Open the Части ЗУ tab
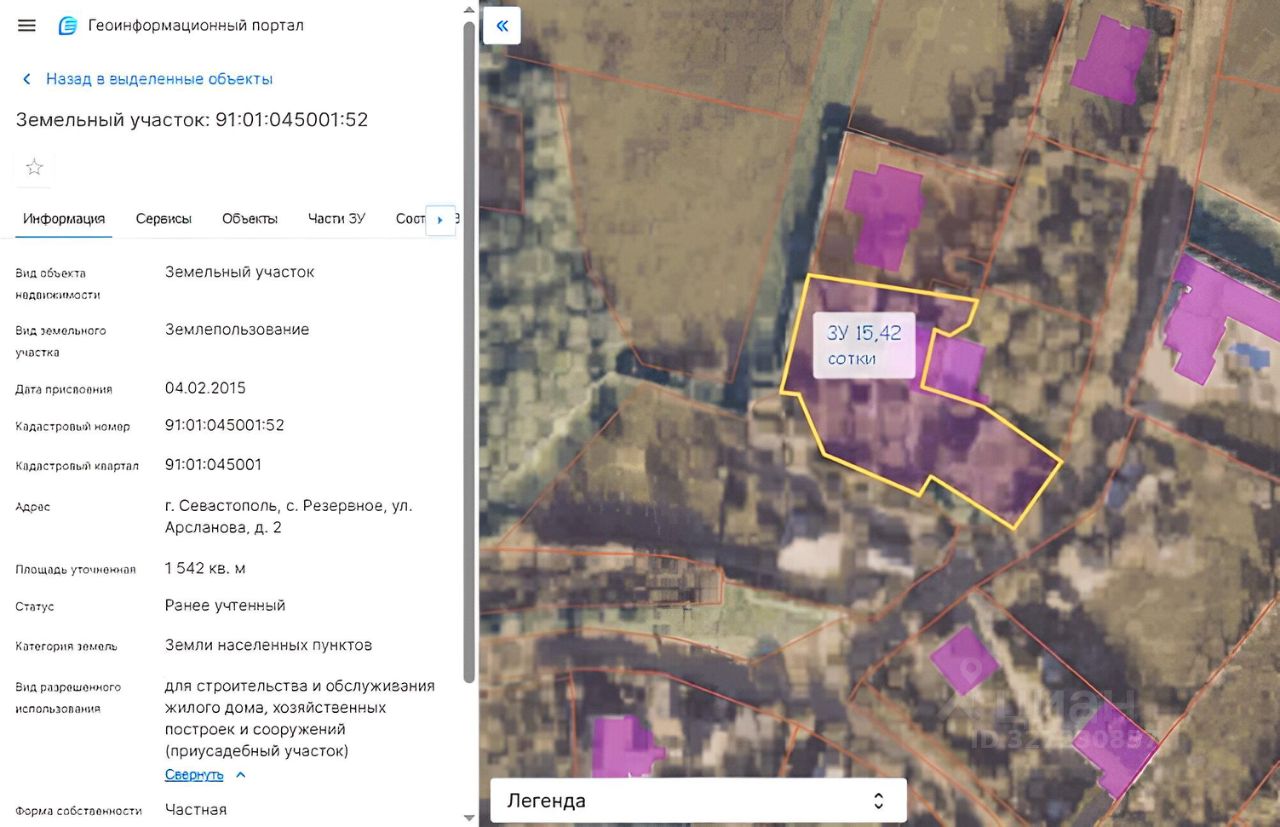1280x827 pixels. (337, 219)
